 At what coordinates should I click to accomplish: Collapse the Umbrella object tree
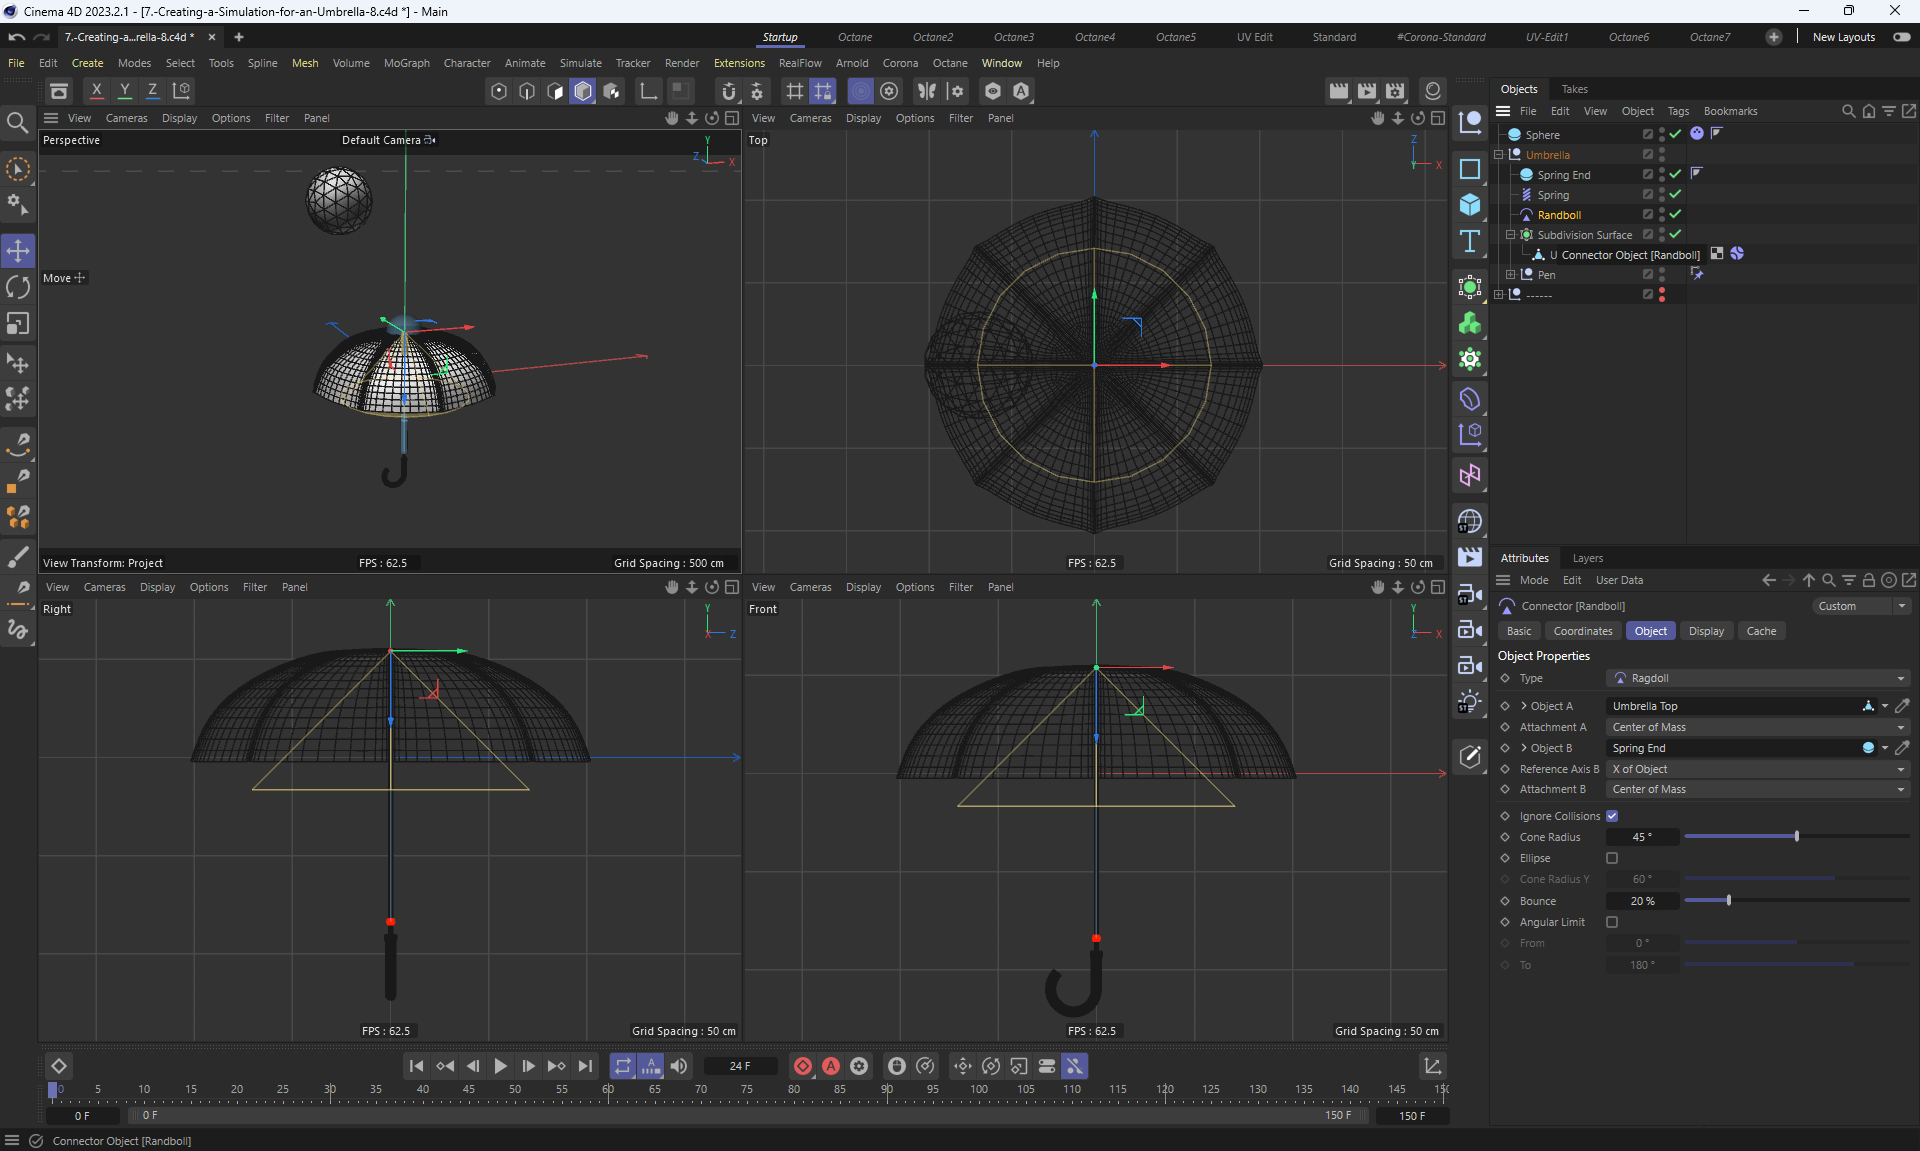1498,155
